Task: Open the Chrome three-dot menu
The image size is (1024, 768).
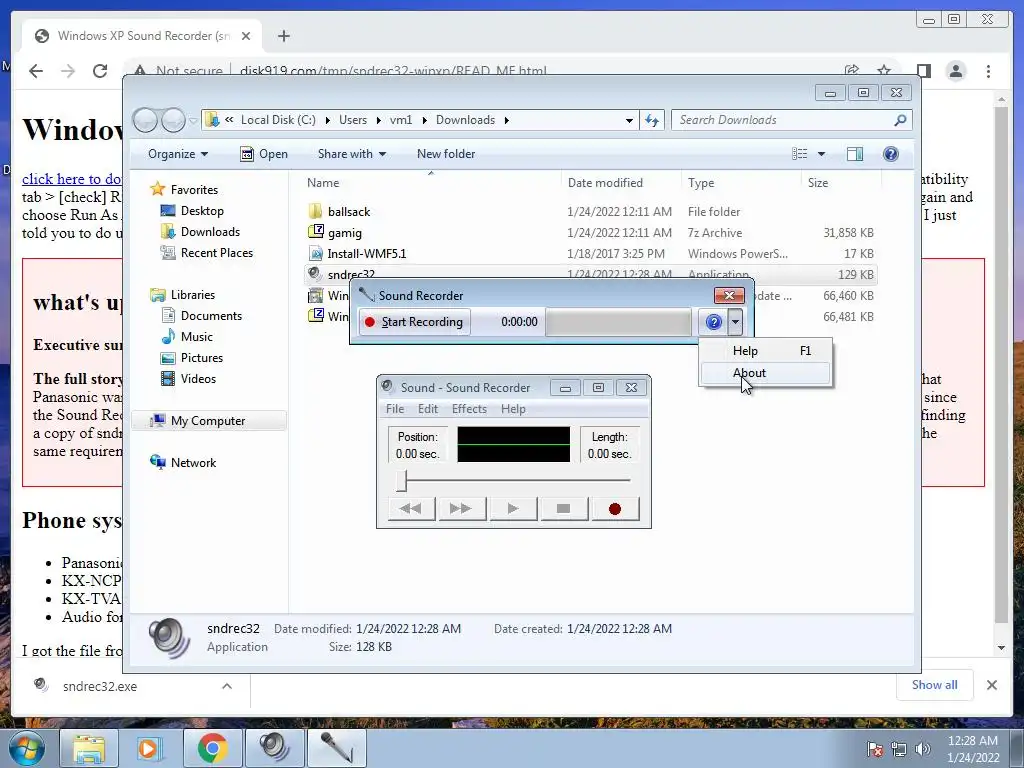Action: (x=989, y=71)
